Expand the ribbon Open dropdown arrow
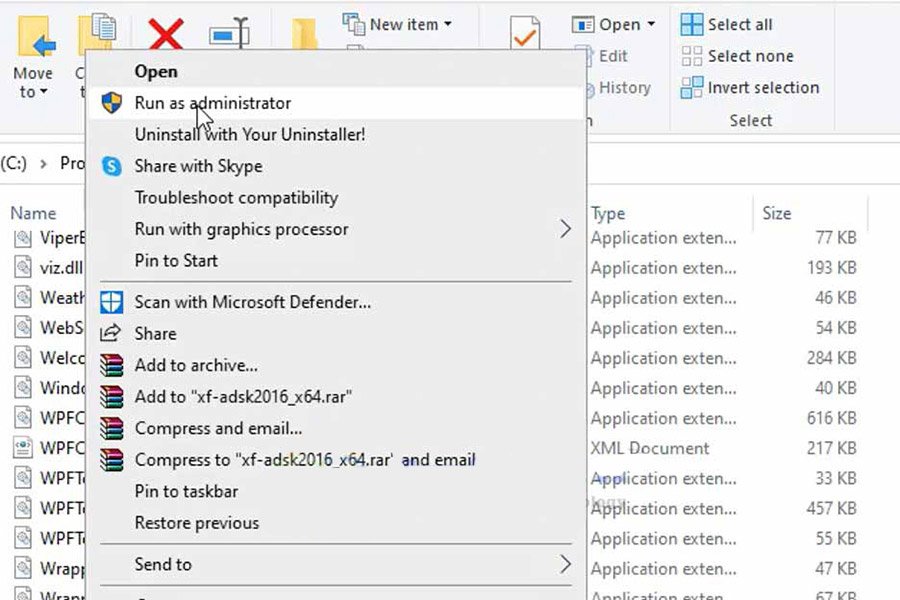The height and width of the screenshot is (600, 900). 651,24
